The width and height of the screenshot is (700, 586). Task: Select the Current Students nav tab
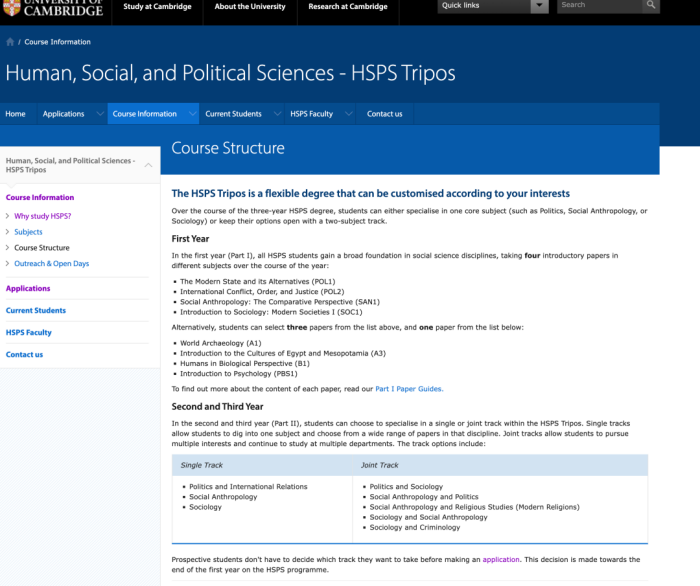233,114
